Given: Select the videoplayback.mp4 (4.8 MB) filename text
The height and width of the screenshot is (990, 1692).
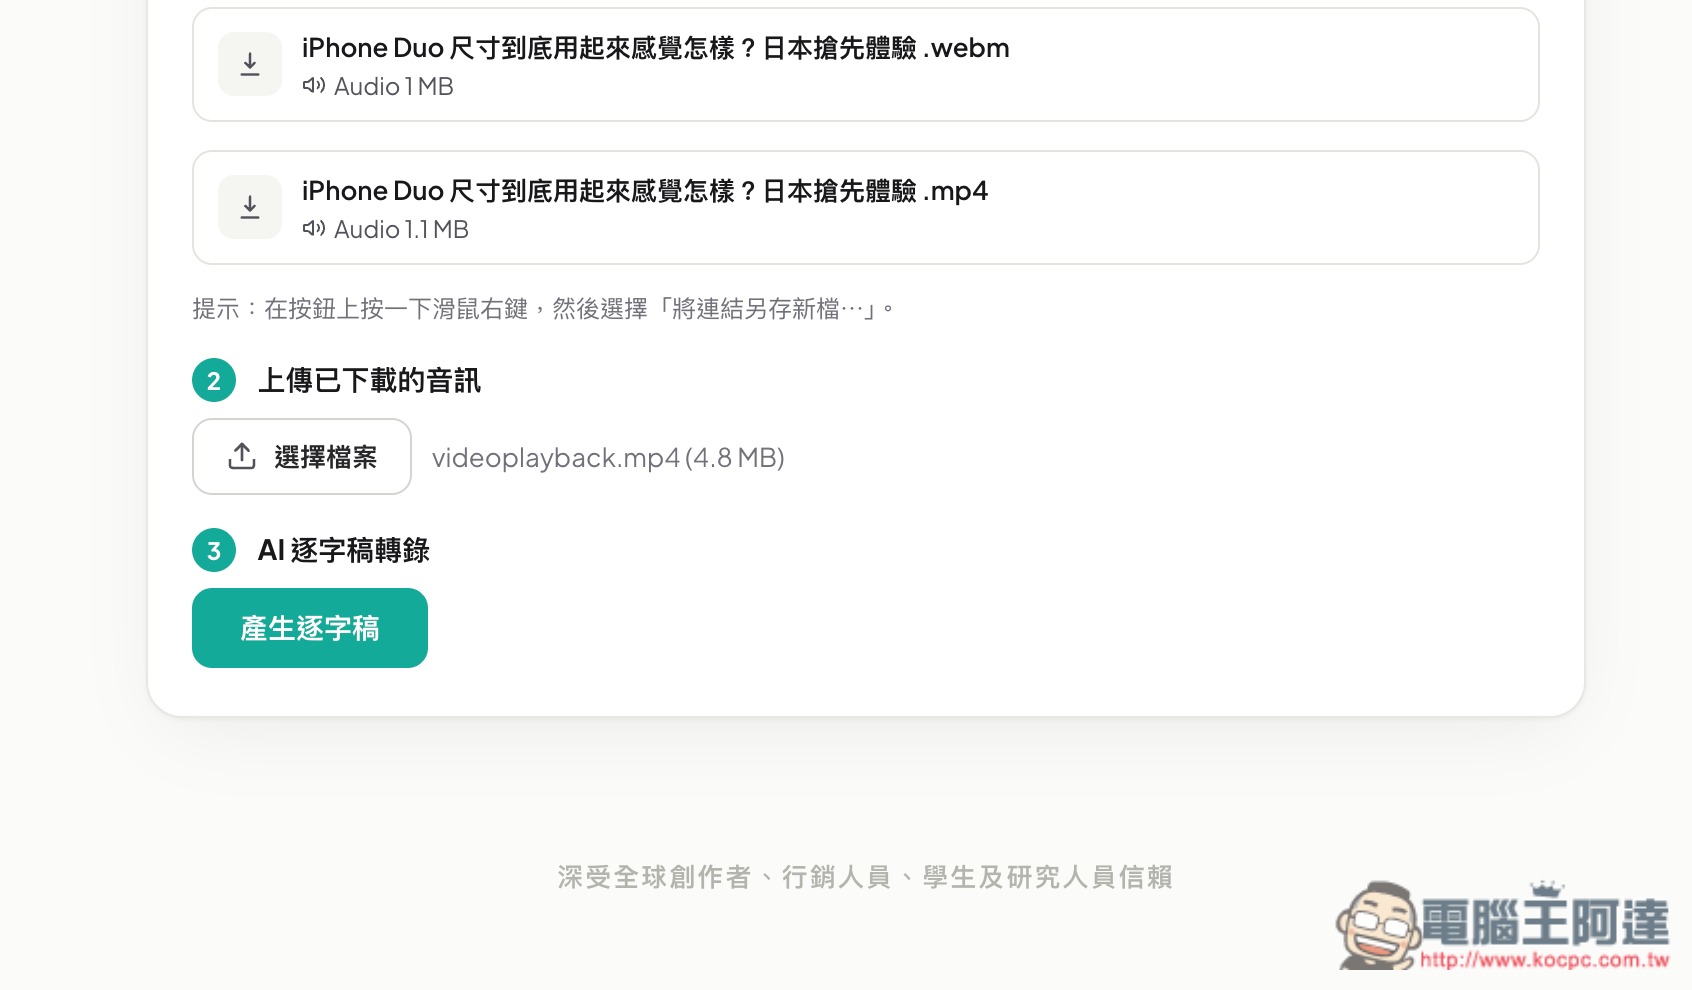Looking at the screenshot, I should tap(608, 458).
